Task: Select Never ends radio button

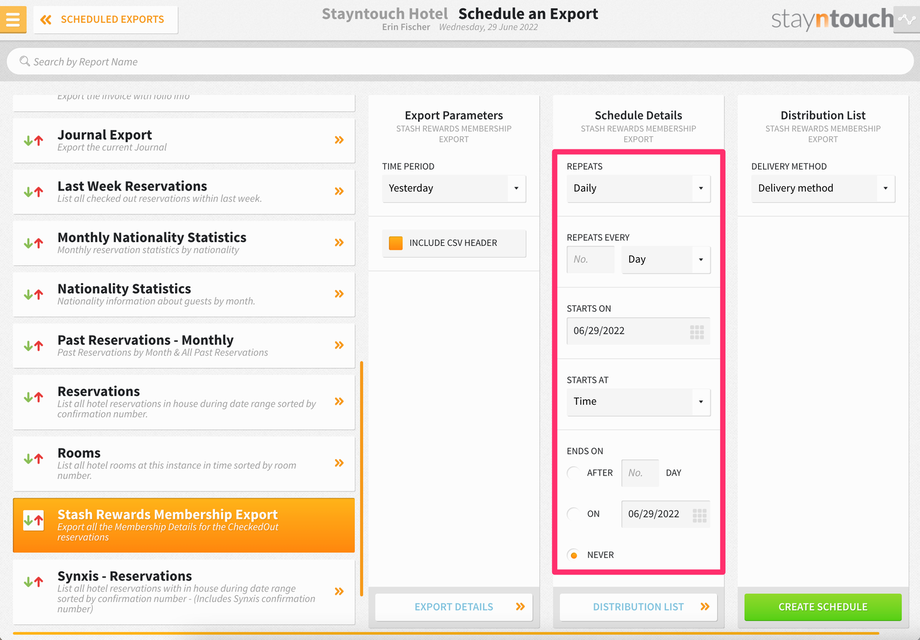Action: [x=574, y=555]
